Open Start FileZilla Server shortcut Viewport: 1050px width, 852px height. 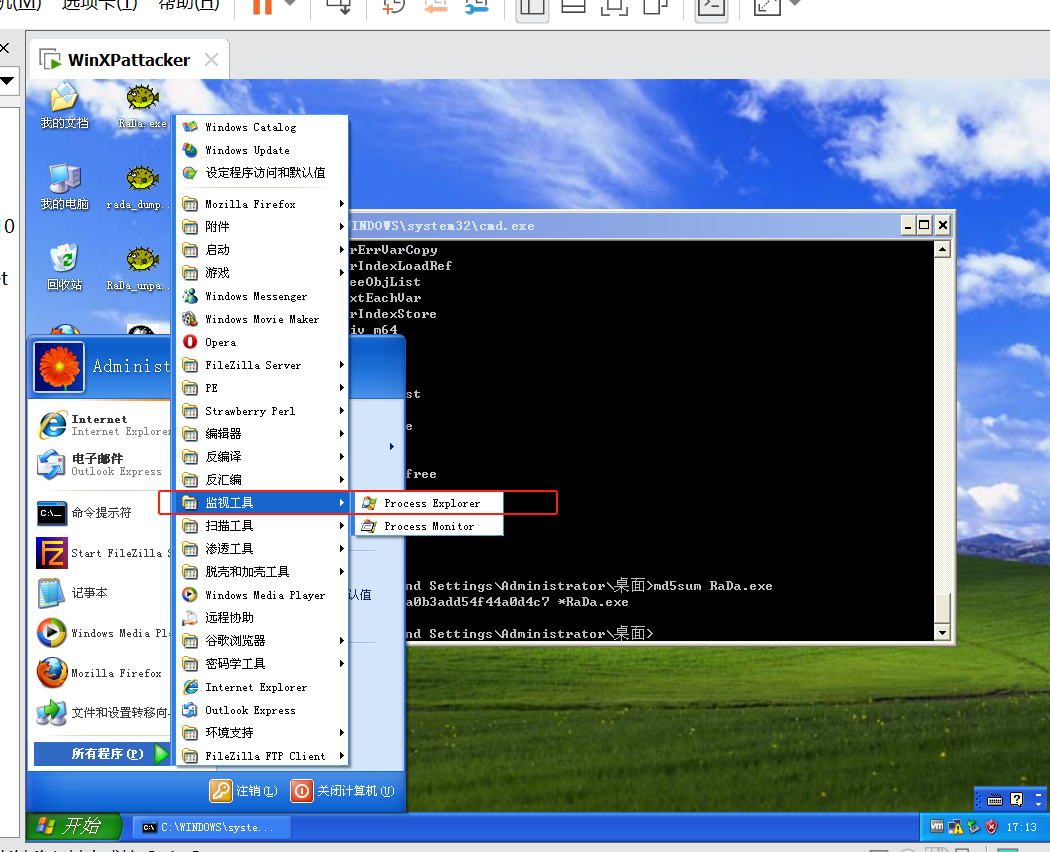coord(102,553)
